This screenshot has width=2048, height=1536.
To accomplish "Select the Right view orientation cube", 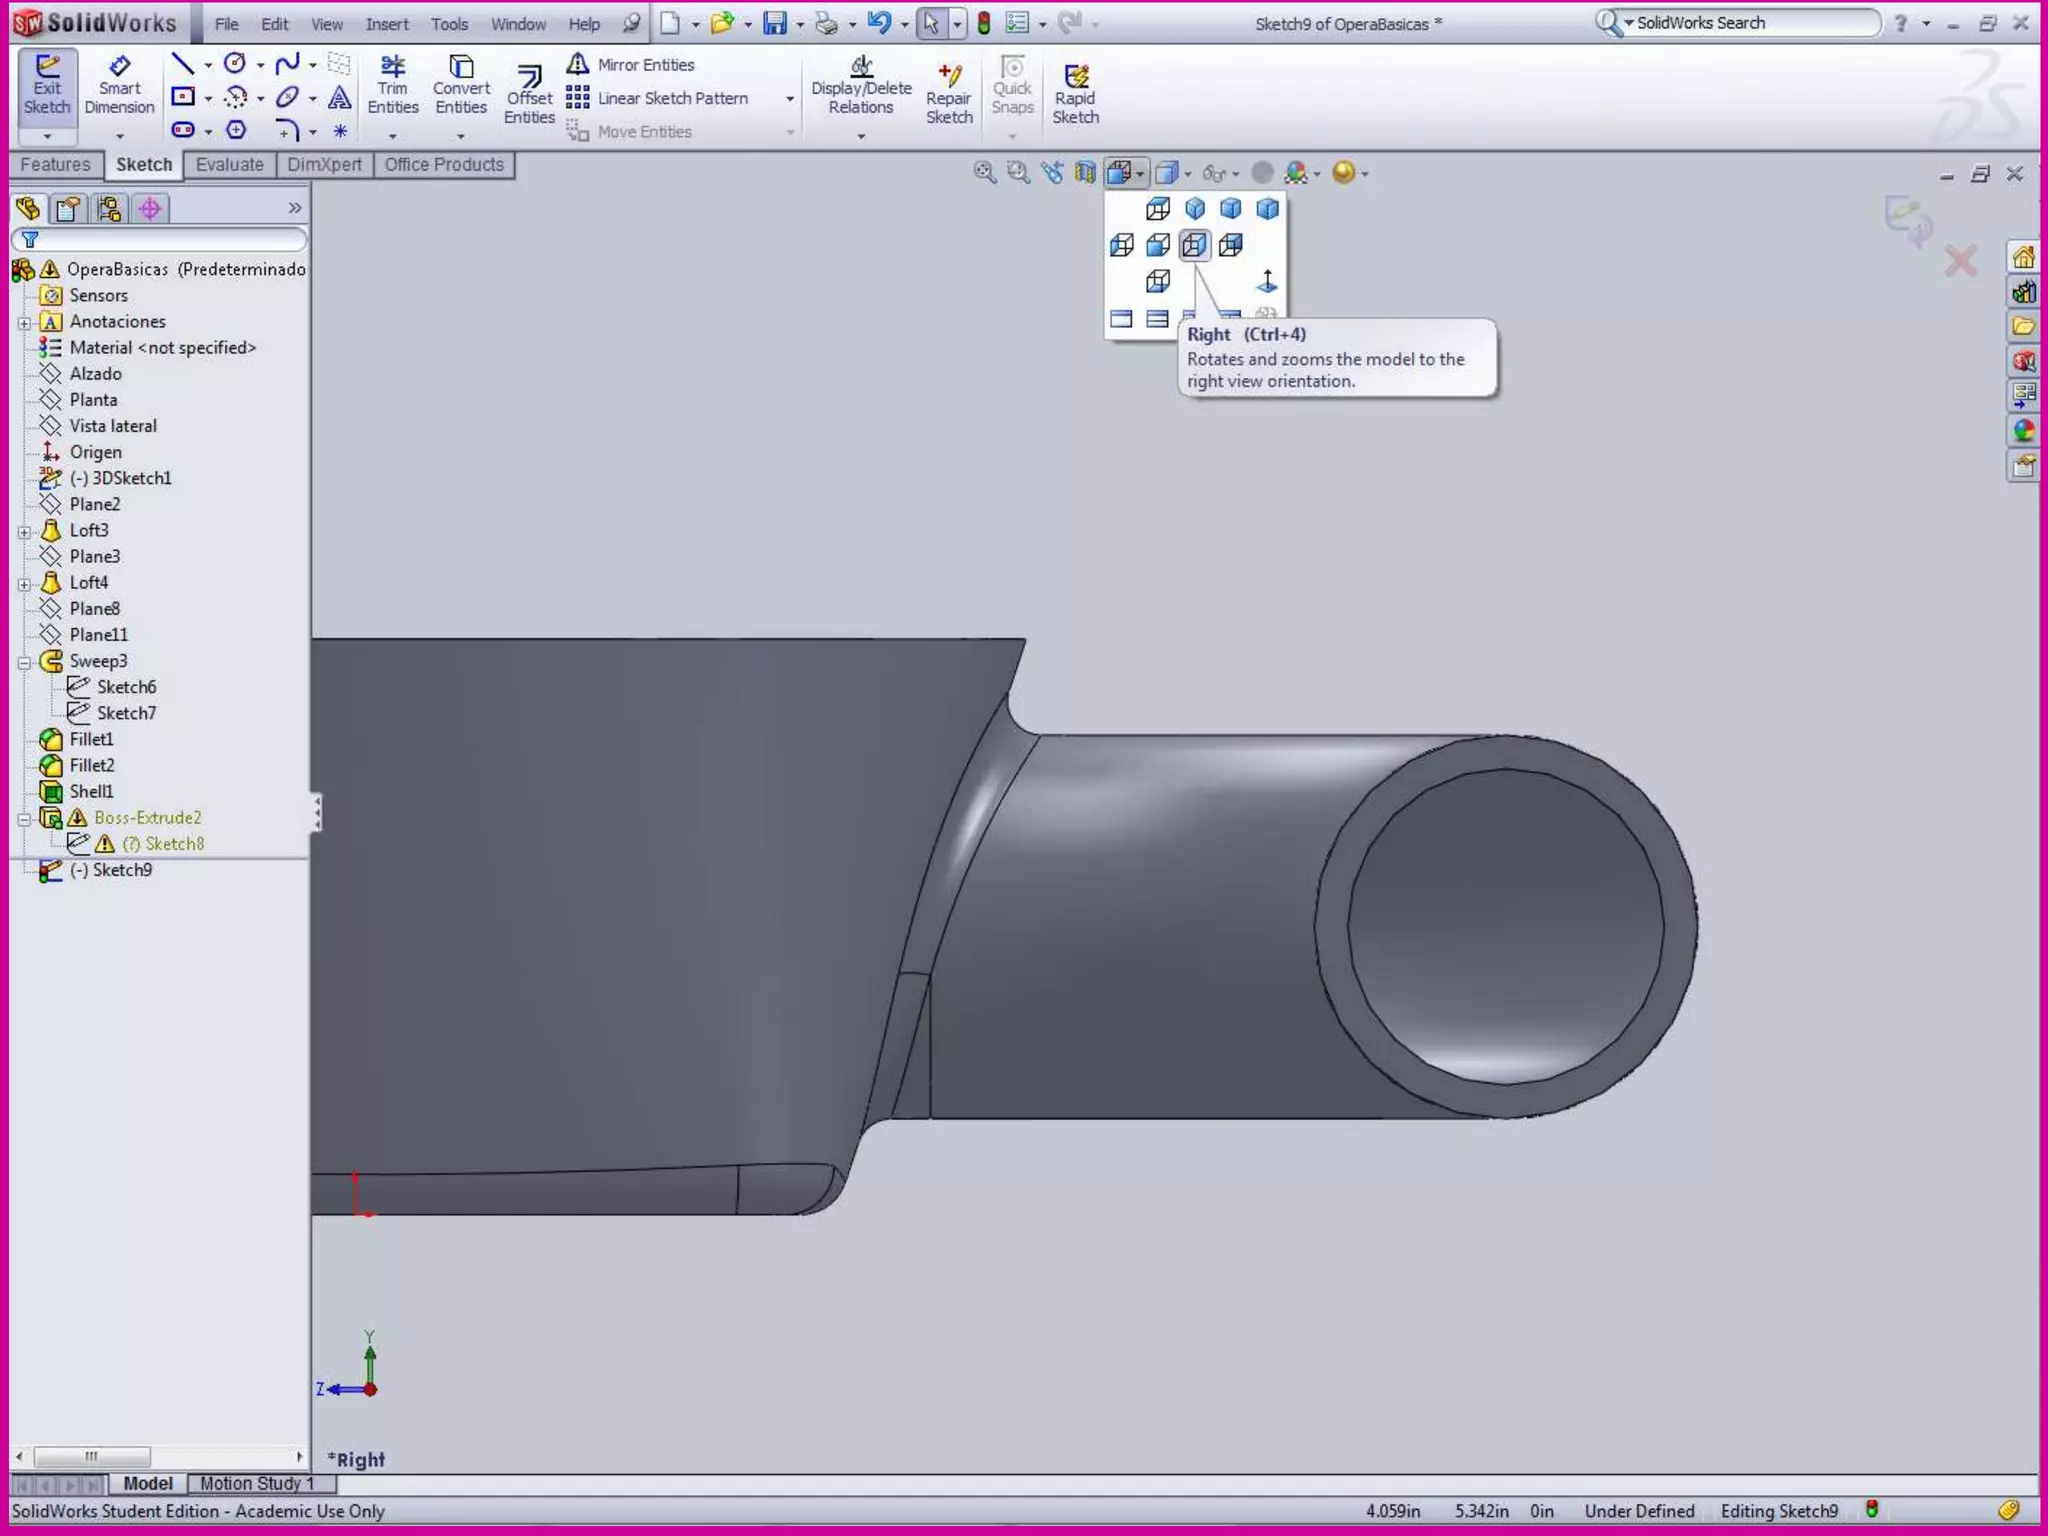I will 1194,245.
